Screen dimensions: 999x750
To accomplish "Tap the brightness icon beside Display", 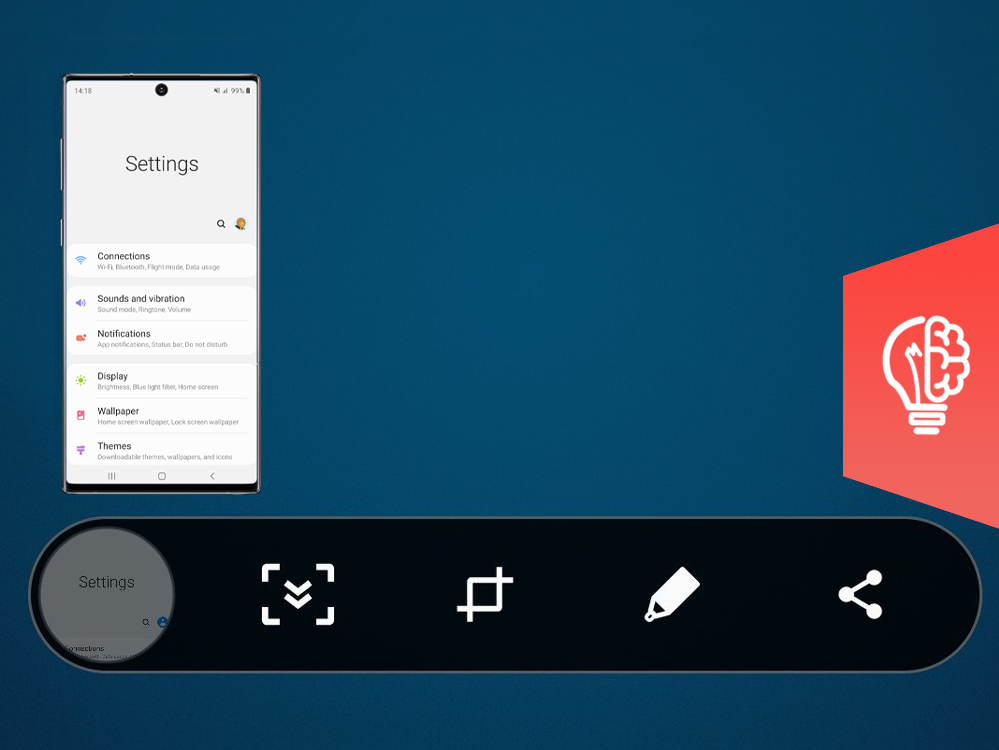I will (x=81, y=380).
